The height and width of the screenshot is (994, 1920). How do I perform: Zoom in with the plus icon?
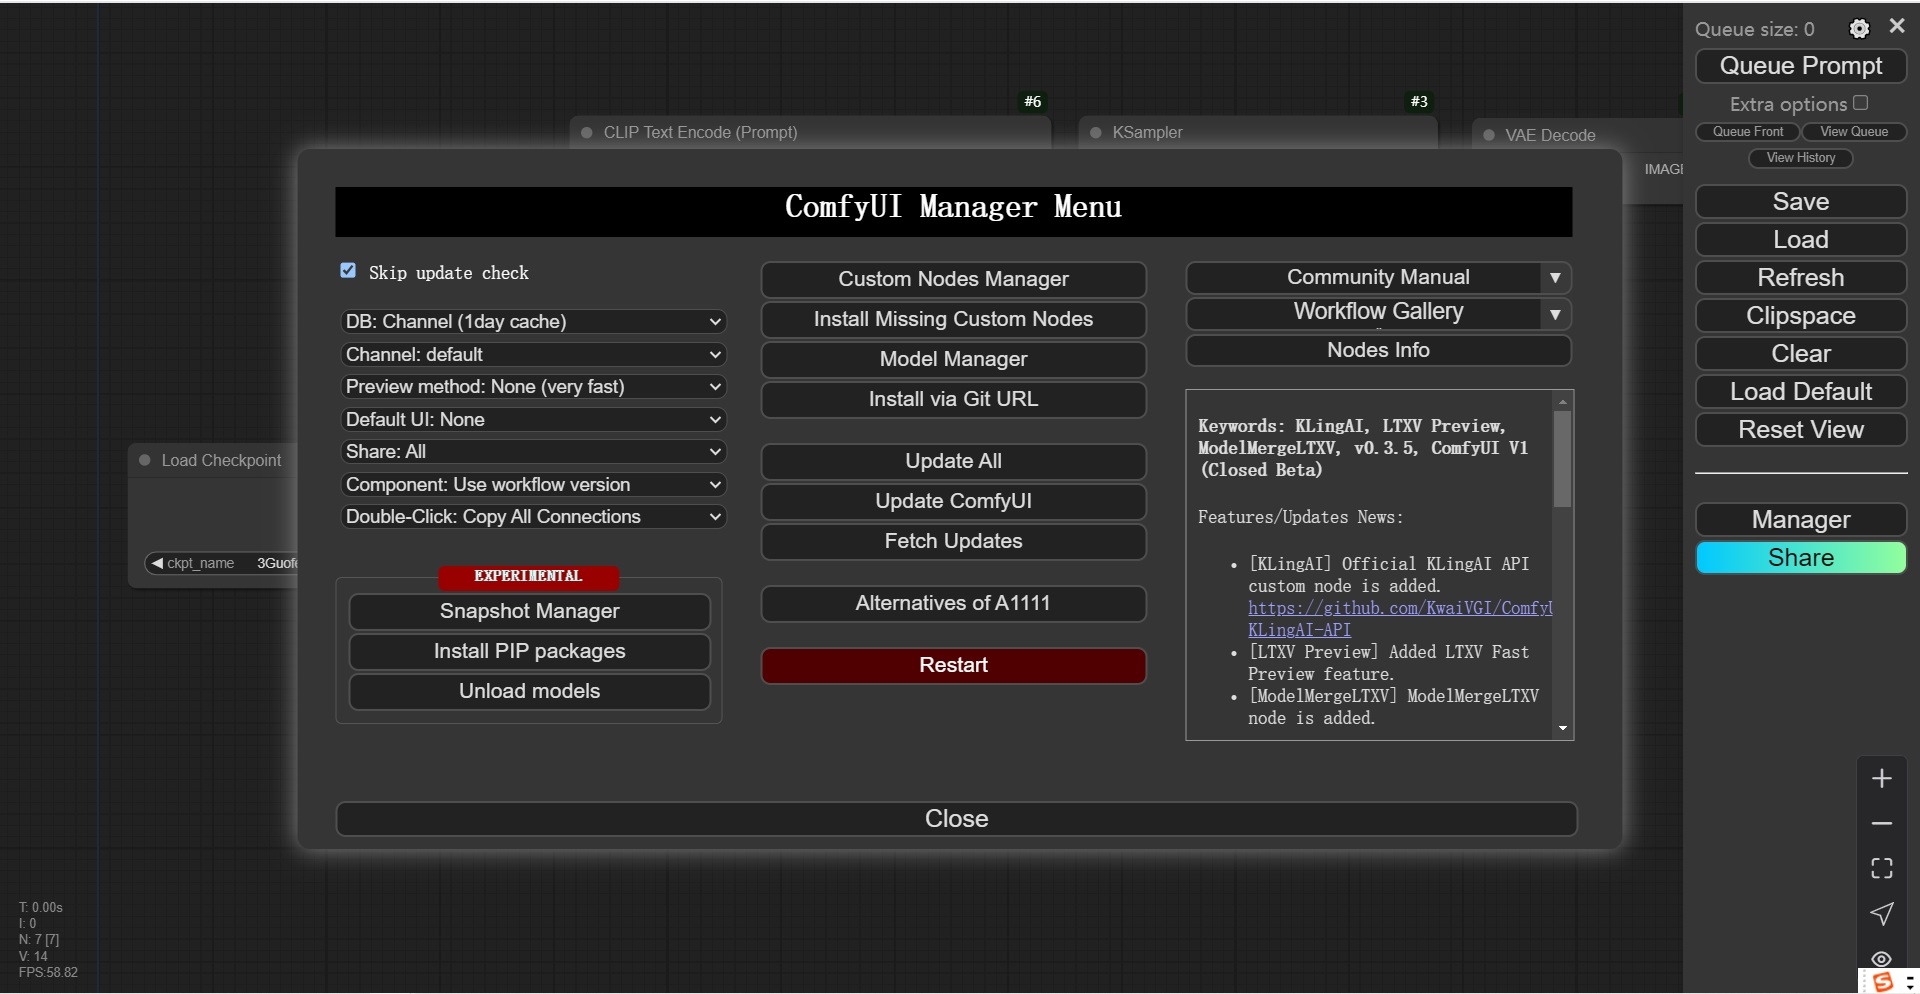[x=1882, y=779]
